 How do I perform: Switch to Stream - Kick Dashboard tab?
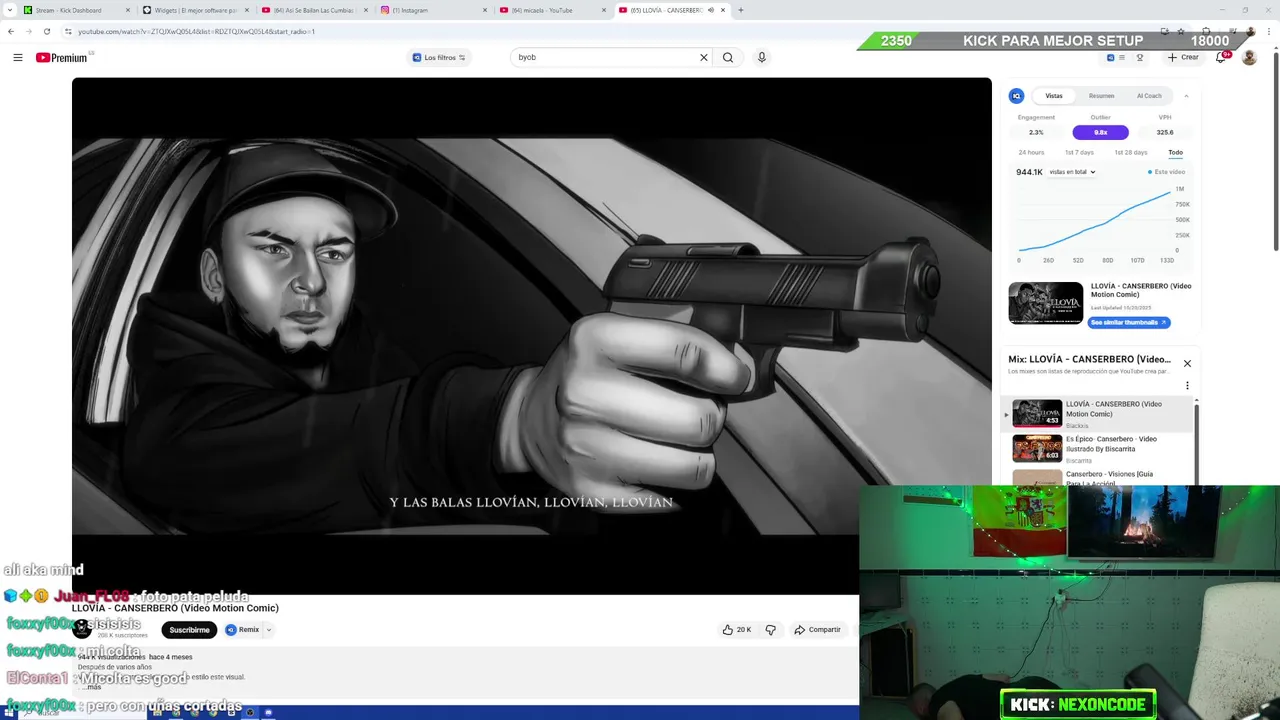tap(76, 10)
